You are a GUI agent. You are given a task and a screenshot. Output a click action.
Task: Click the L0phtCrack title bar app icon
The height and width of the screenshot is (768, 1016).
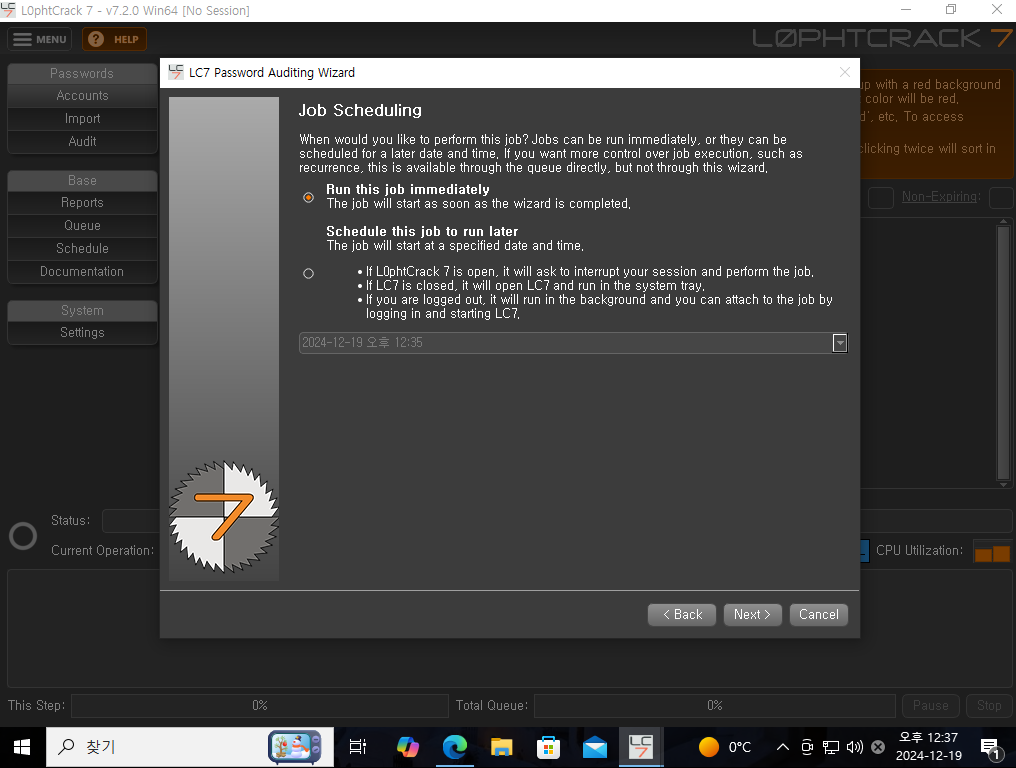tap(8, 10)
